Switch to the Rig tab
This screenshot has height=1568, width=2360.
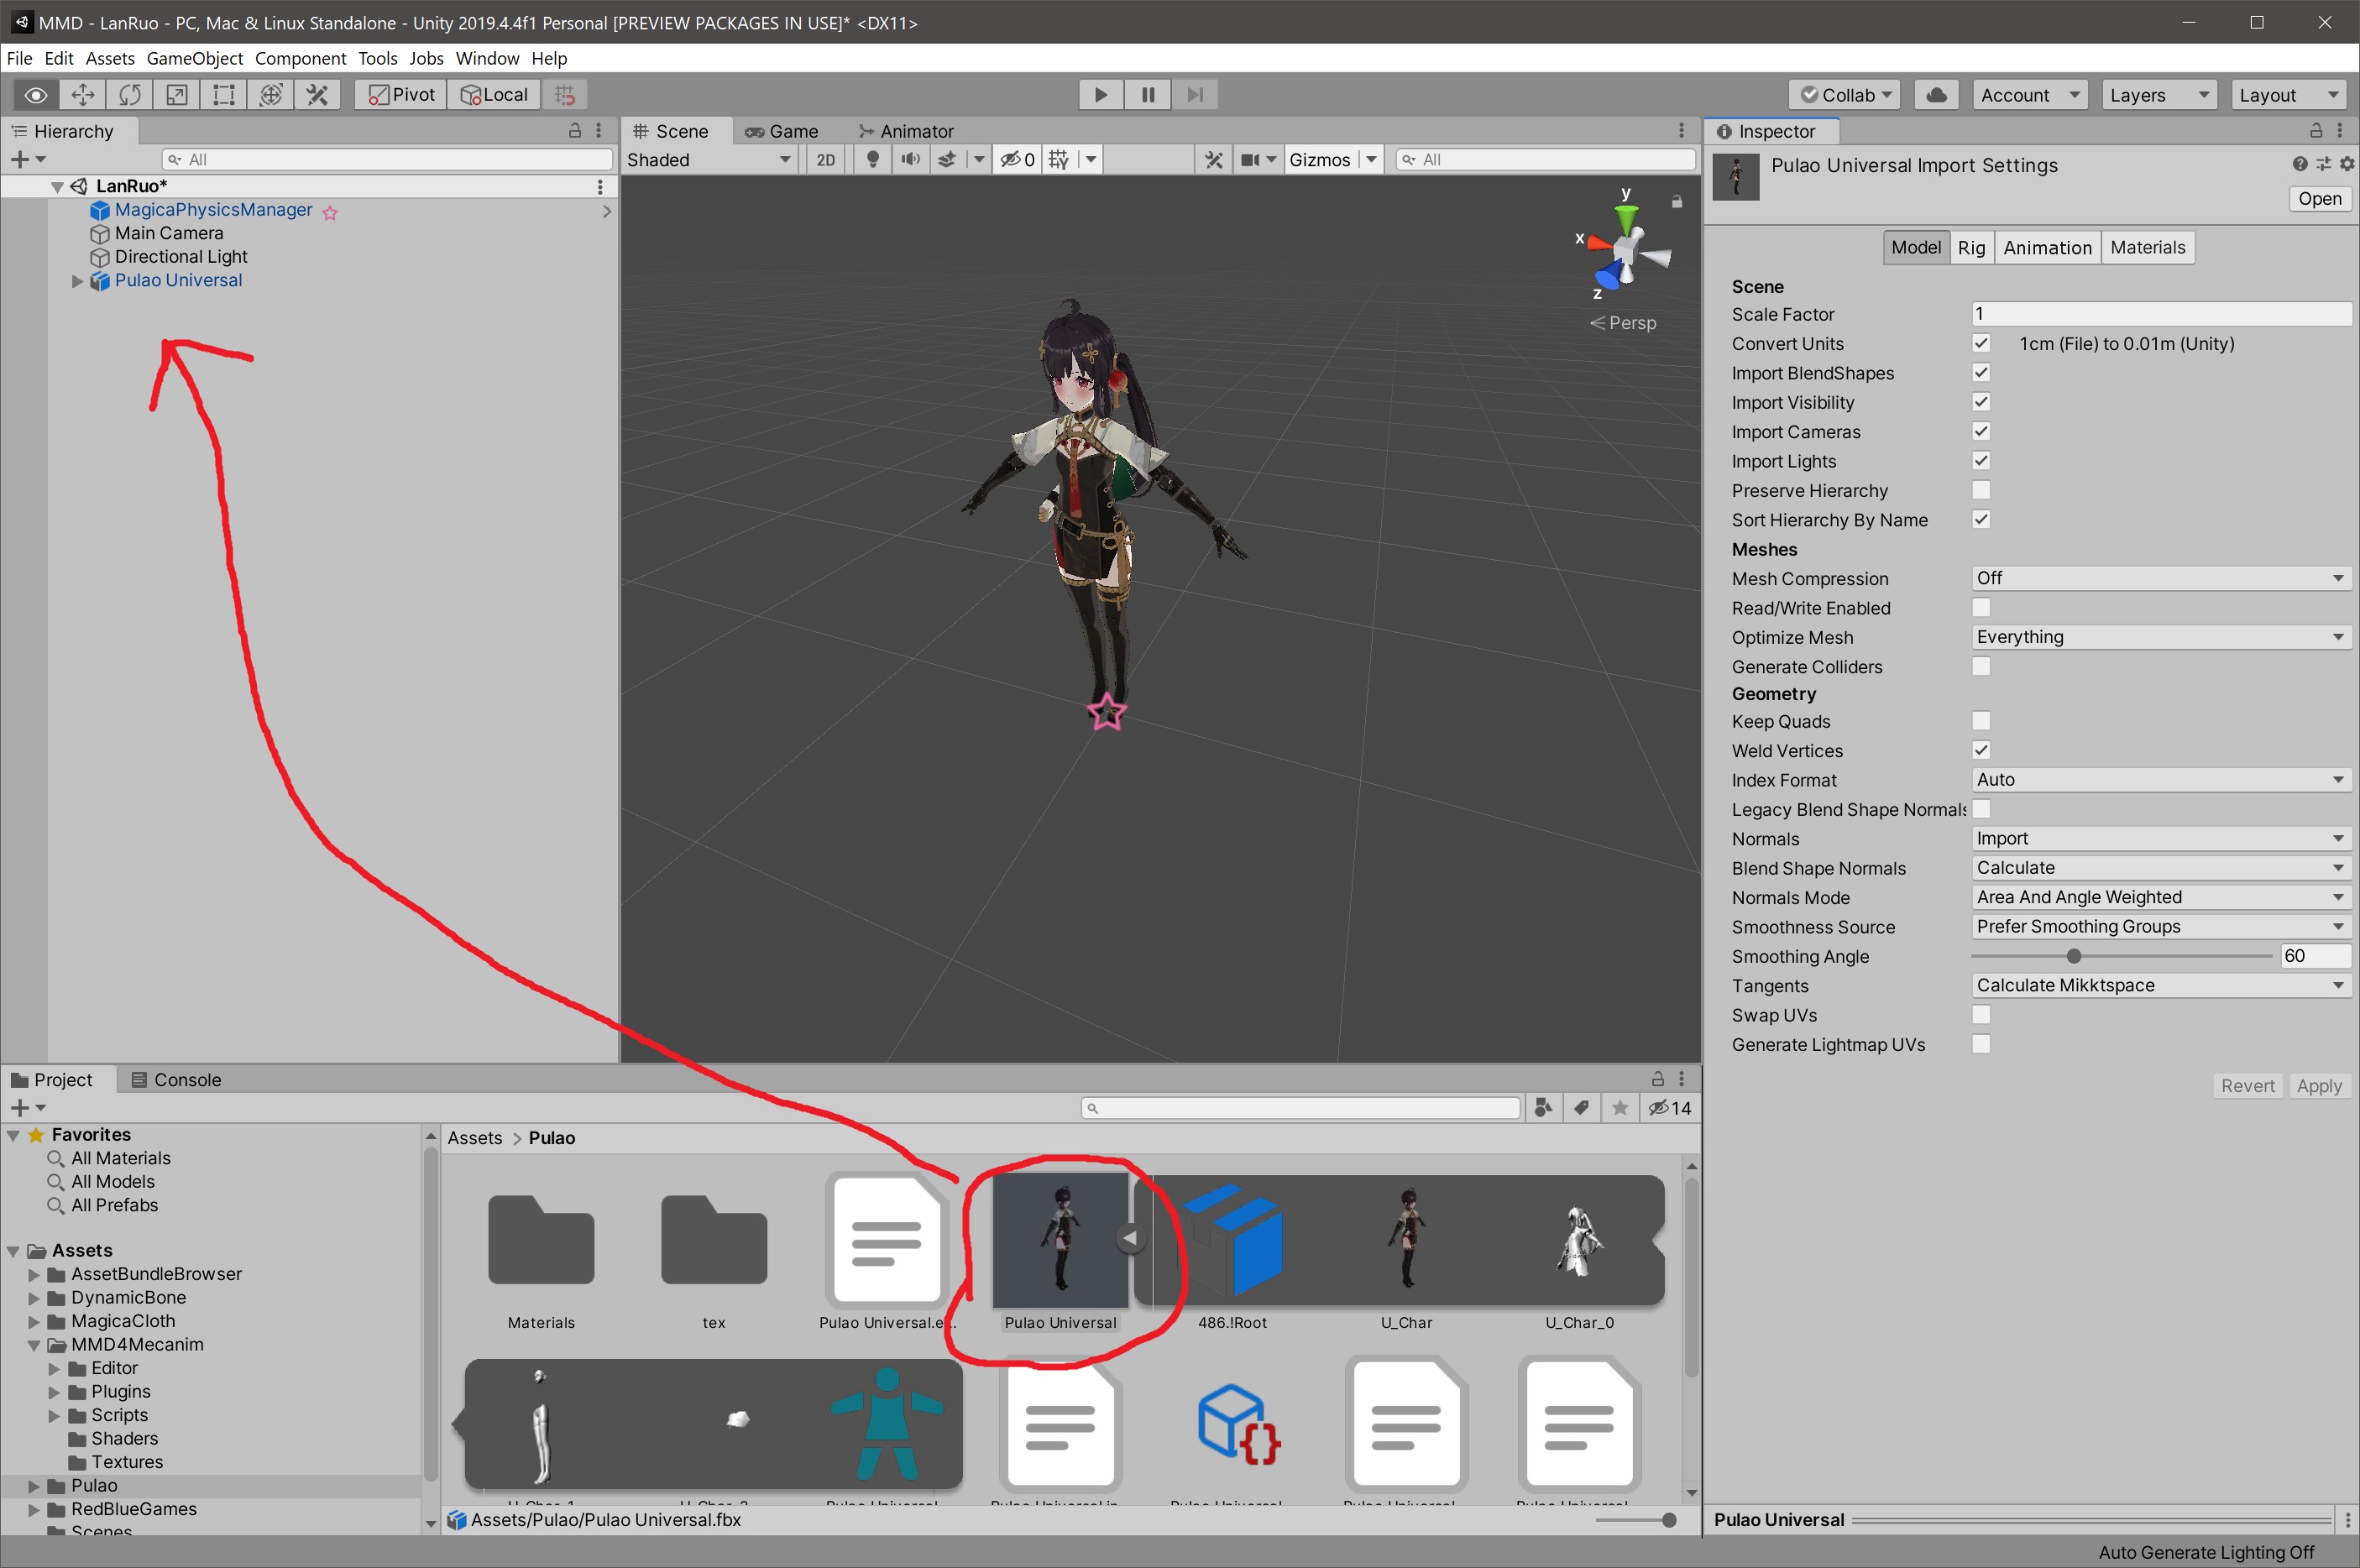pyautogui.click(x=1970, y=247)
